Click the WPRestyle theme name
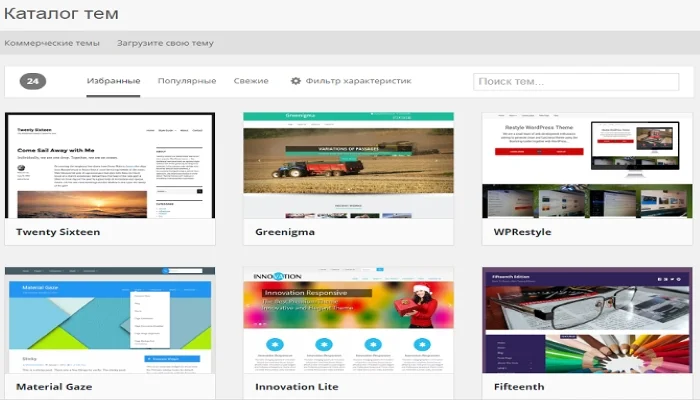Viewport: 700px width, 400px height. pyautogui.click(x=522, y=232)
